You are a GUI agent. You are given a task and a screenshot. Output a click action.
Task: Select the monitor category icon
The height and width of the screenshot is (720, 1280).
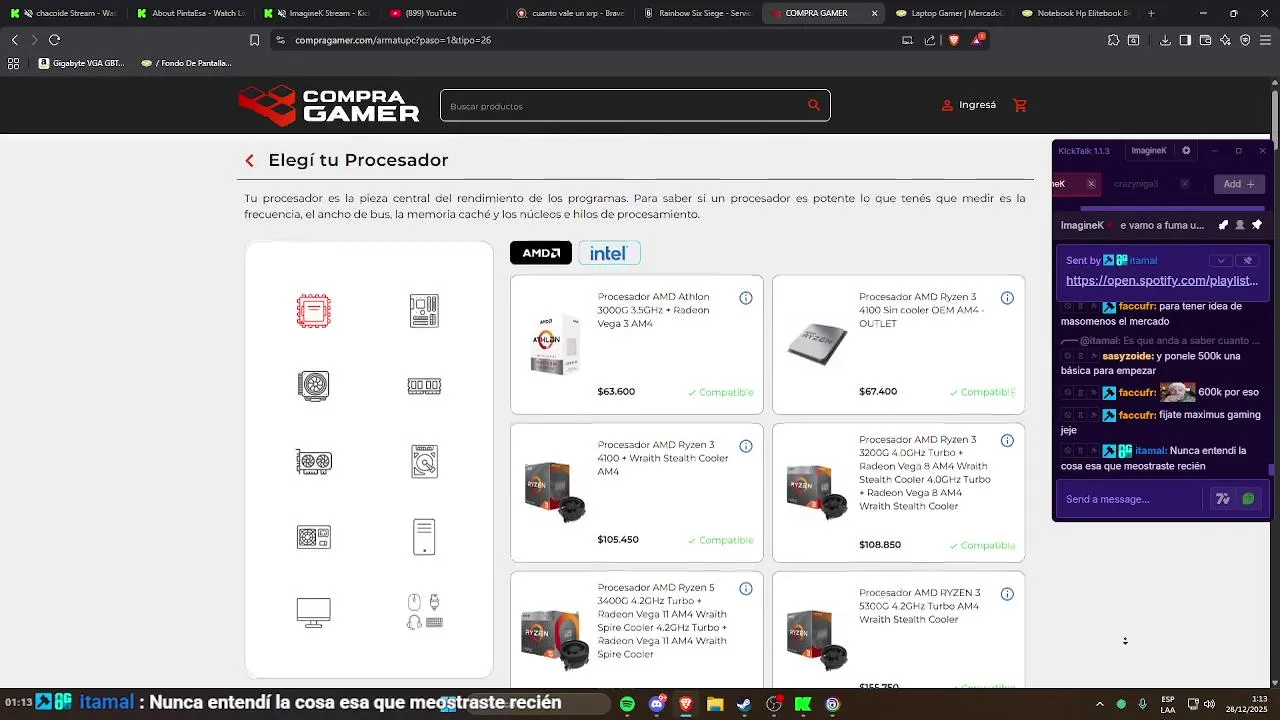tap(314, 612)
